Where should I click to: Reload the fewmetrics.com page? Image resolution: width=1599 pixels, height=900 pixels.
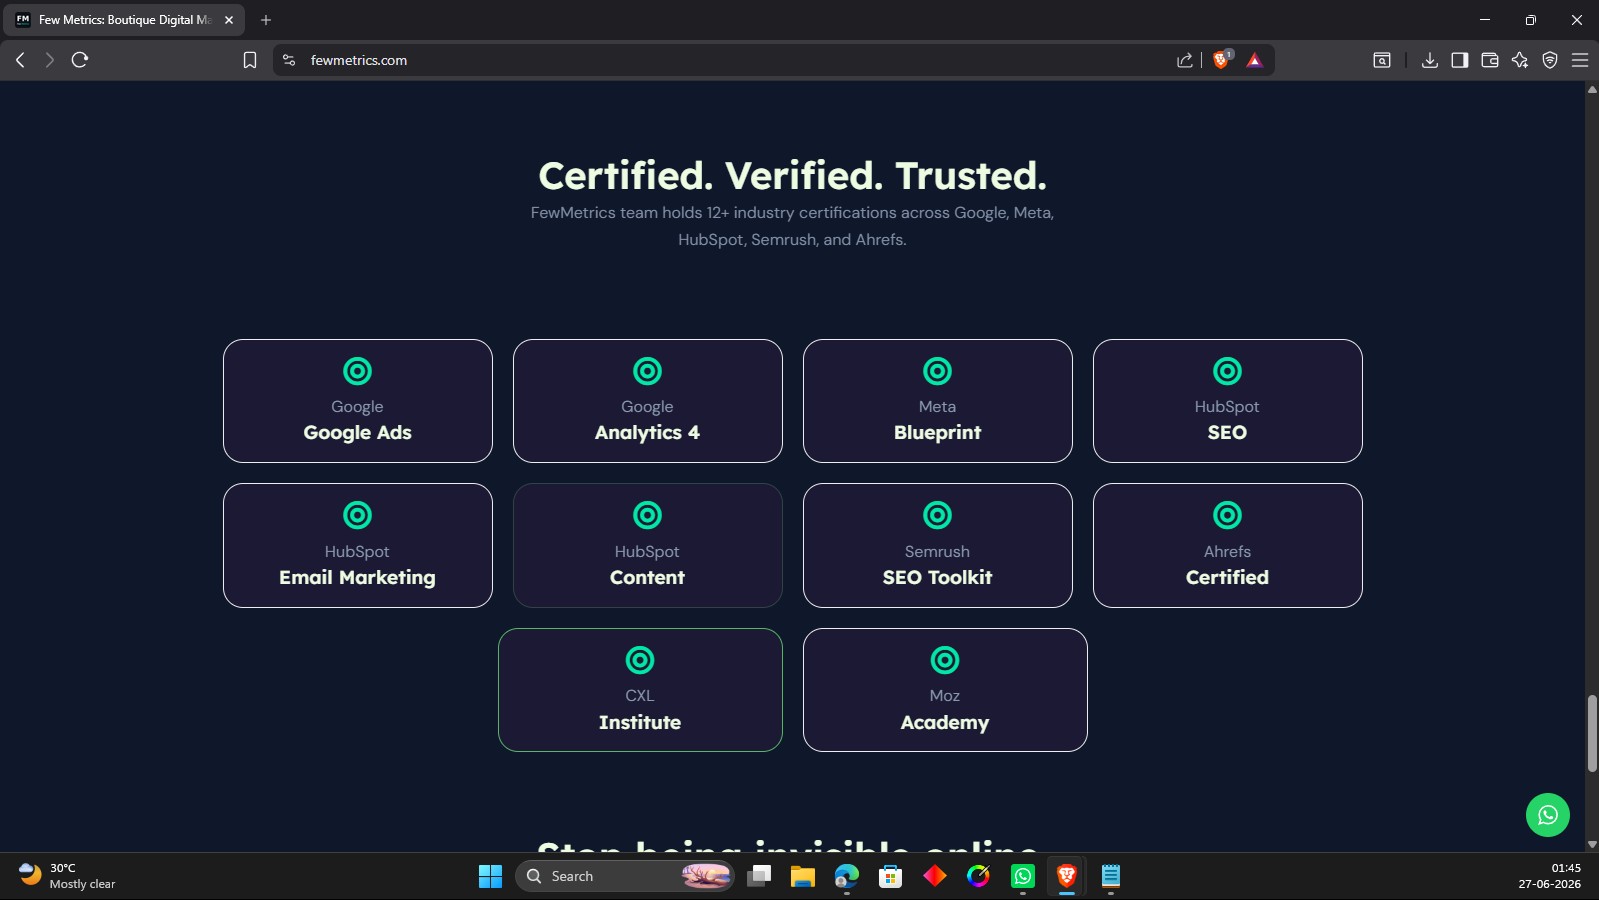pyautogui.click(x=80, y=60)
